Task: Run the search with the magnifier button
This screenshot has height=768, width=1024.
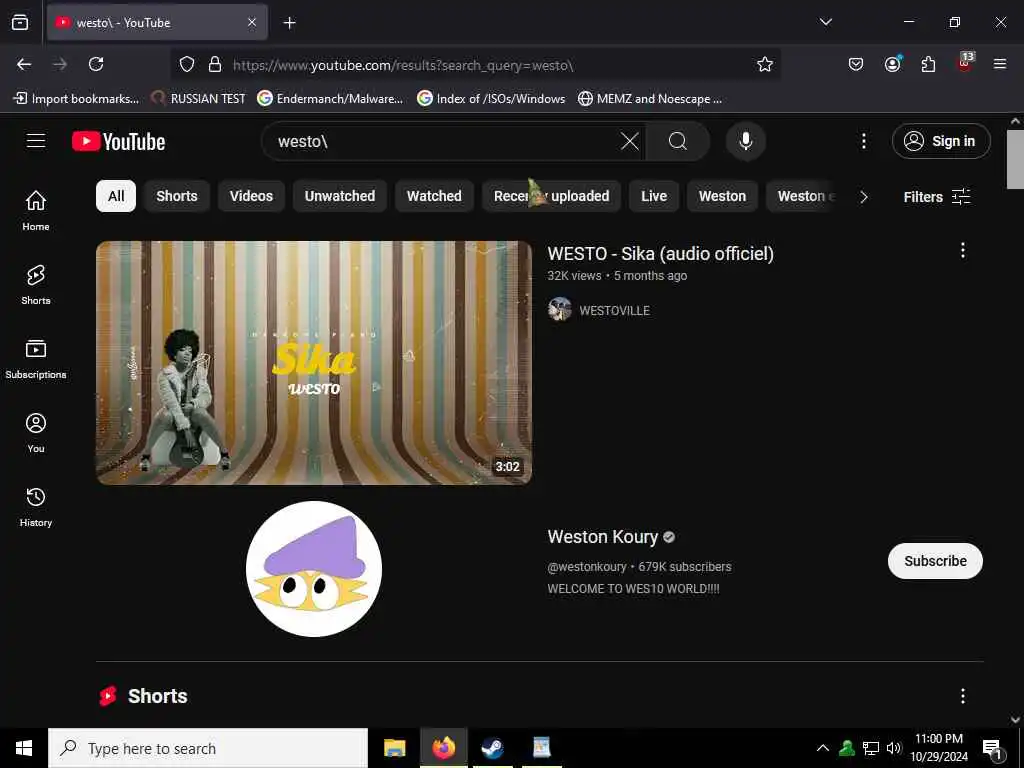Action: click(x=678, y=141)
